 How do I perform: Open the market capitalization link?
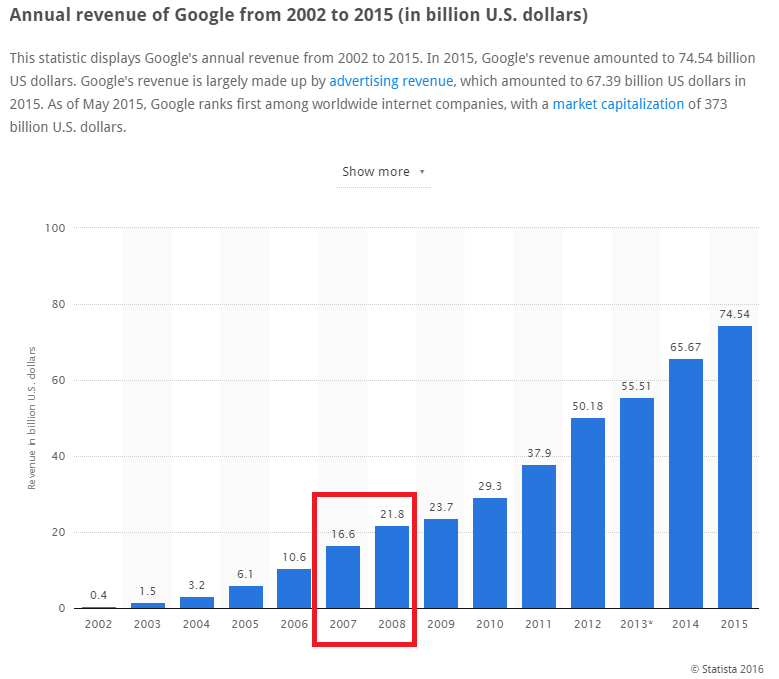[x=618, y=104]
